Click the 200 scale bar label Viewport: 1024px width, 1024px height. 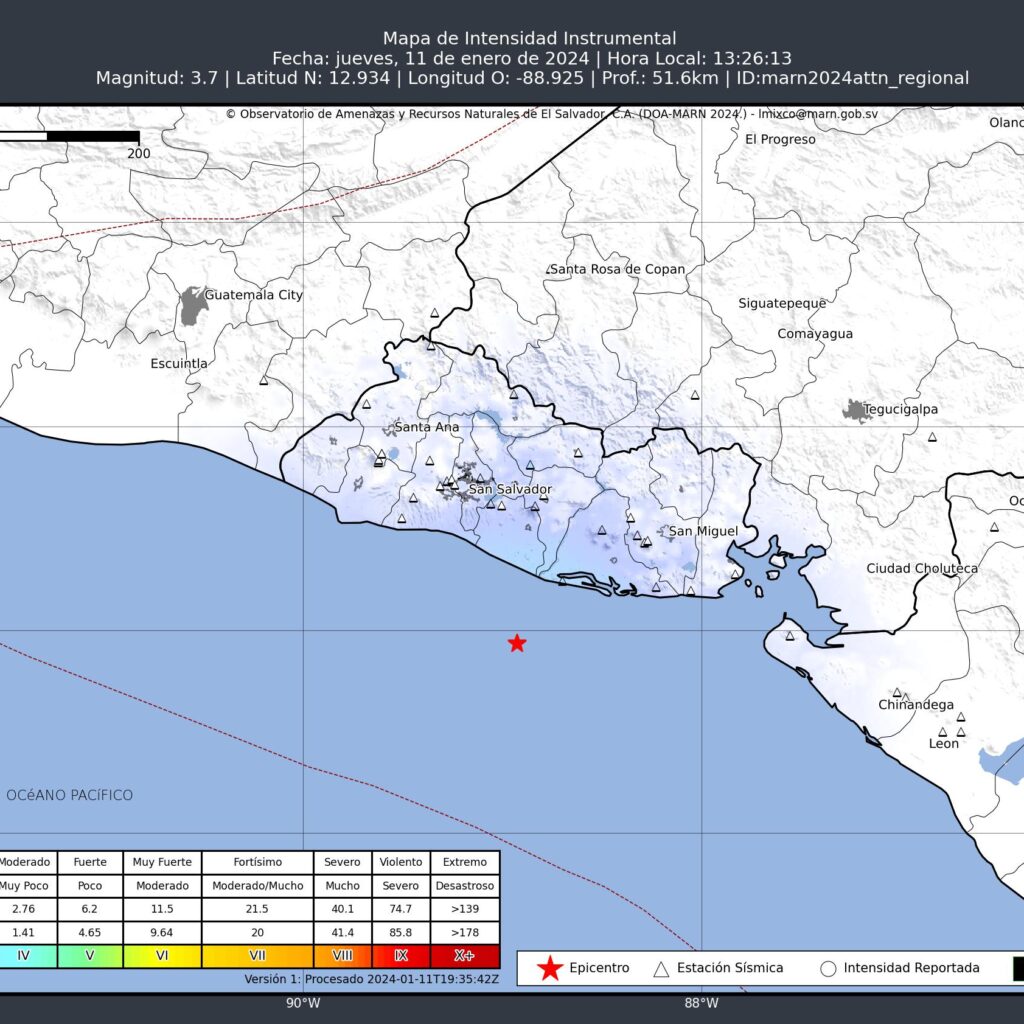point(139,153)
